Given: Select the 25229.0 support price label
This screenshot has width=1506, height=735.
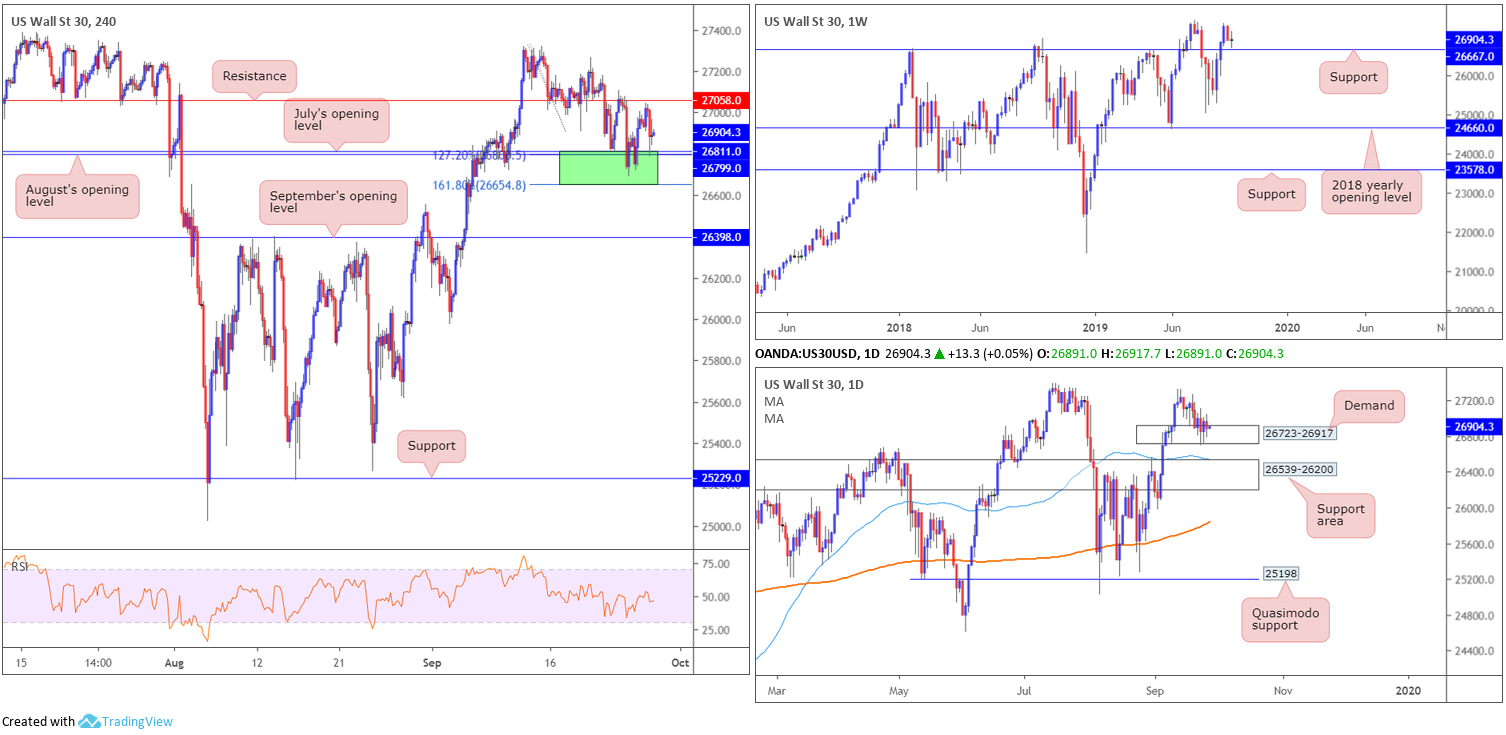Looking at the screenshot, I should 719,478.
